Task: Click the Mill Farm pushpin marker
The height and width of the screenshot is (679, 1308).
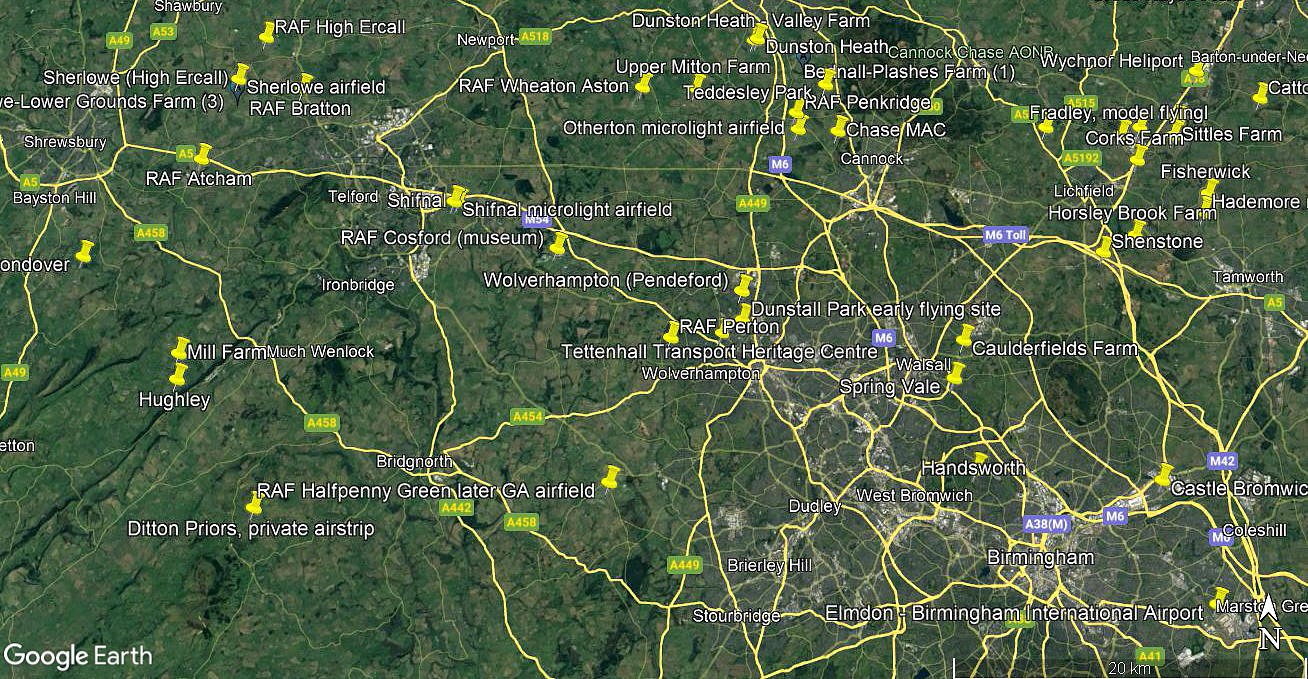Action: (180, 348)
